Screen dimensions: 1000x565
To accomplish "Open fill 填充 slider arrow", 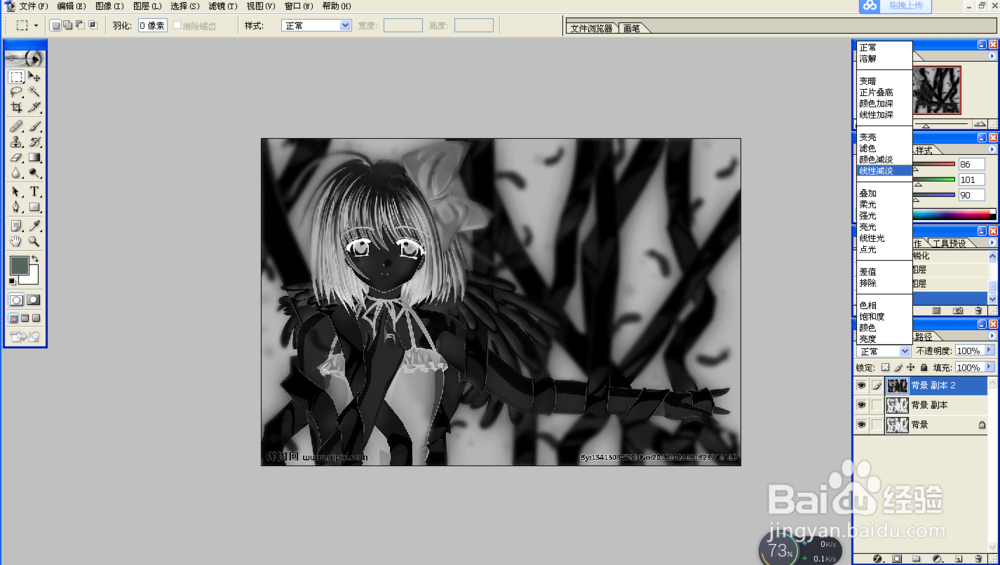I will tap(989, 367).
